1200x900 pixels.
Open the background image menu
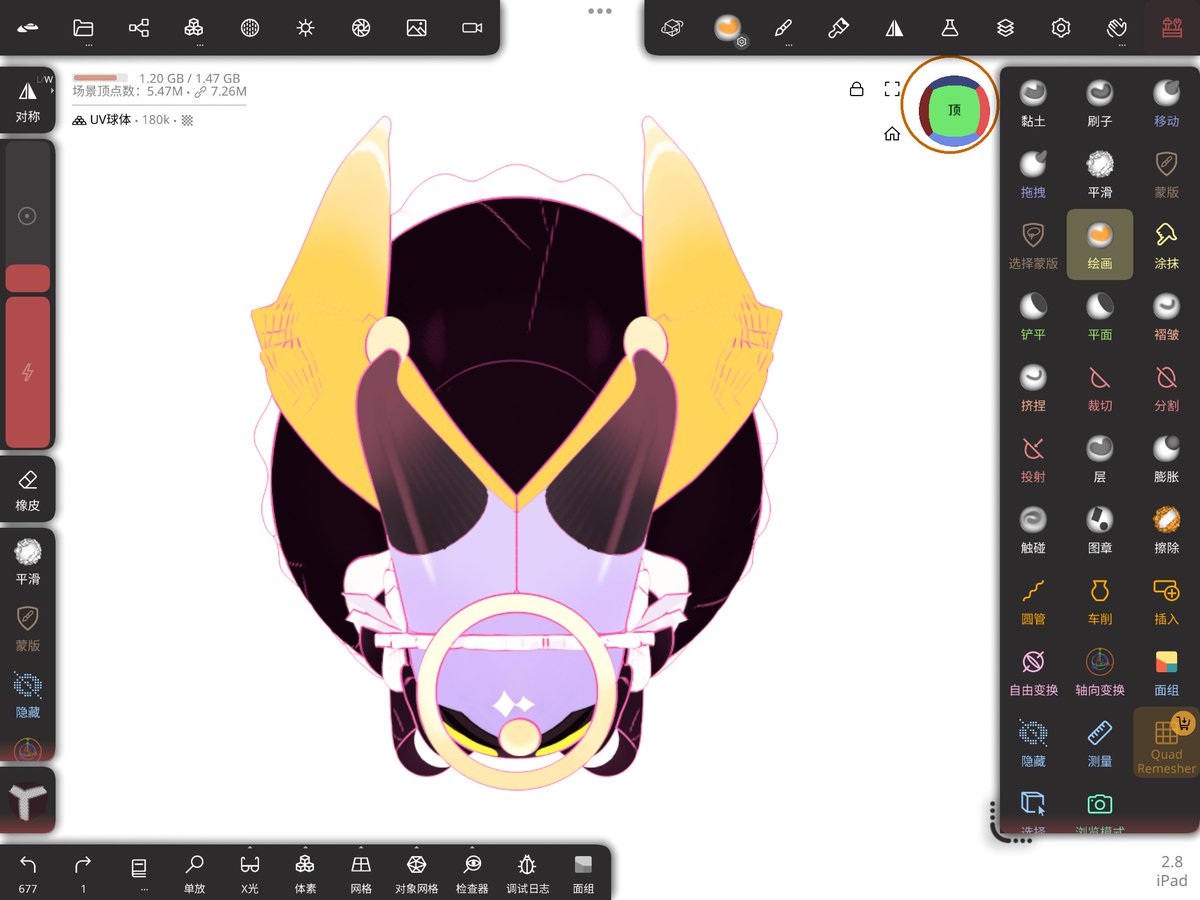[417, 28]
